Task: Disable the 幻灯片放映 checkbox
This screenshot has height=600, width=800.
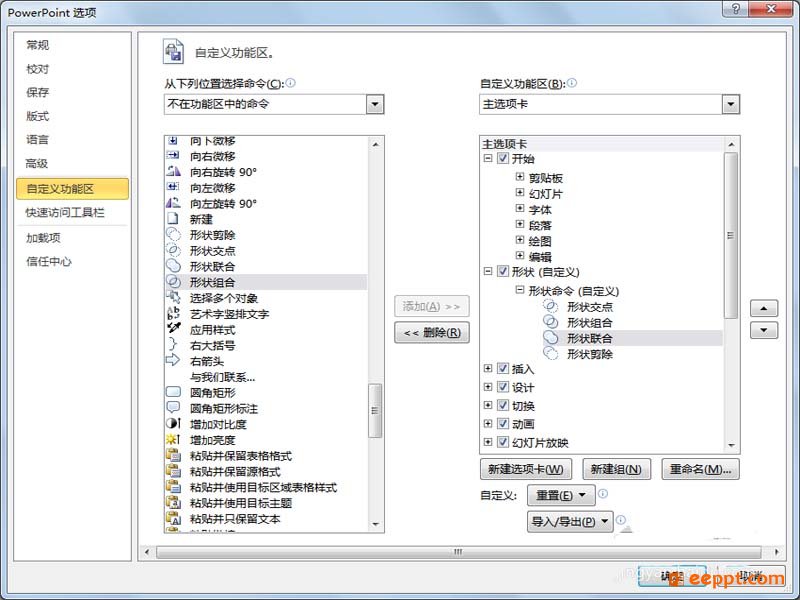Action: click(x=503, y=442)
